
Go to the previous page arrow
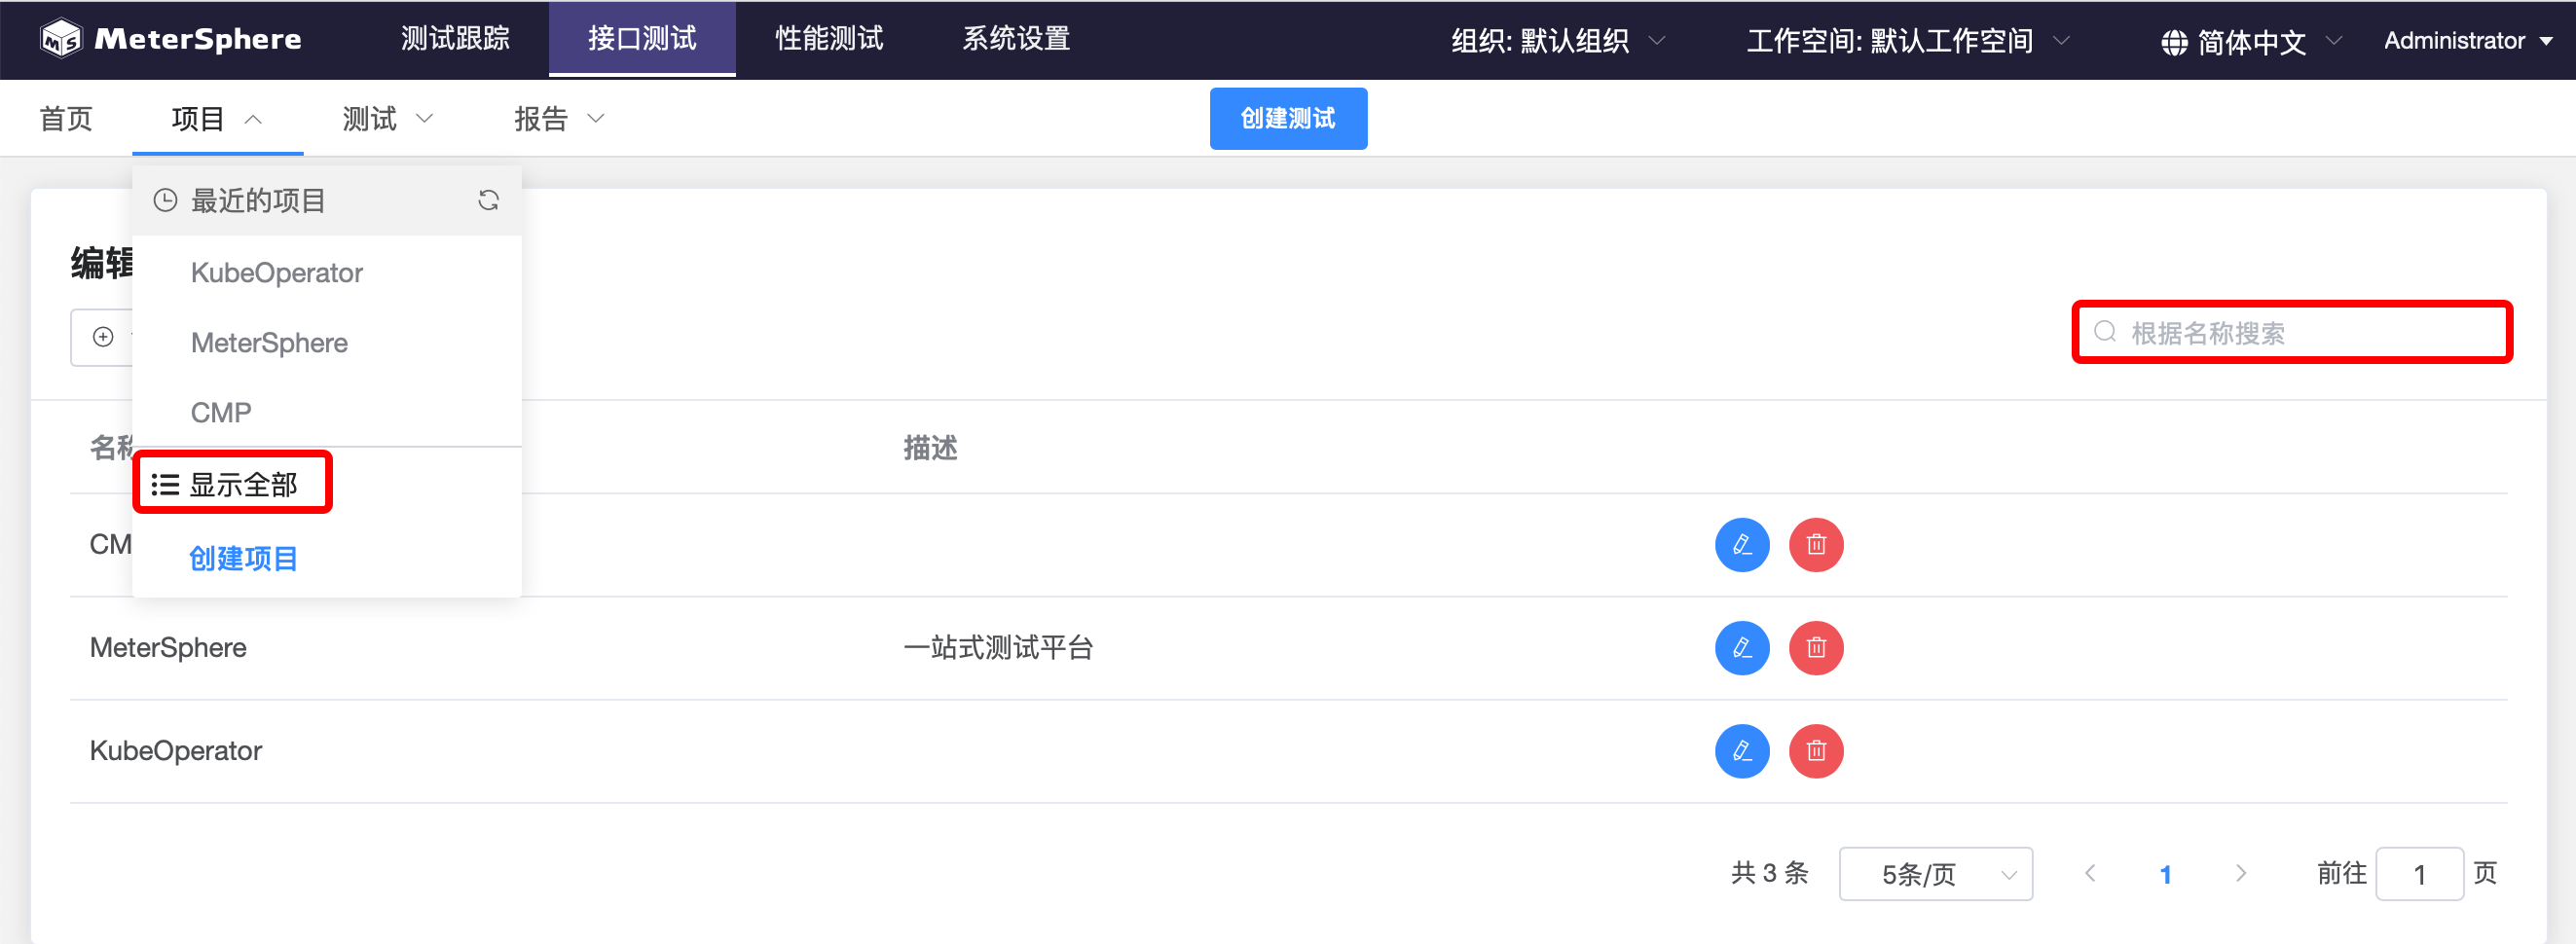point(2089,873)
